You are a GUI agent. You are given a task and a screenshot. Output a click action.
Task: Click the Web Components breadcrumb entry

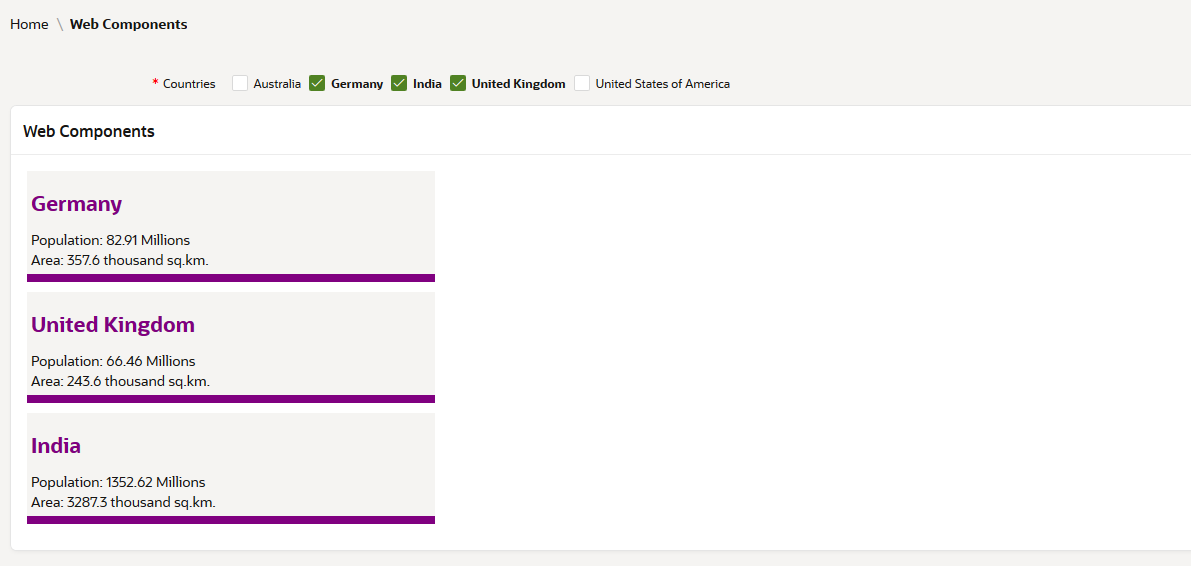click(128, 24)
